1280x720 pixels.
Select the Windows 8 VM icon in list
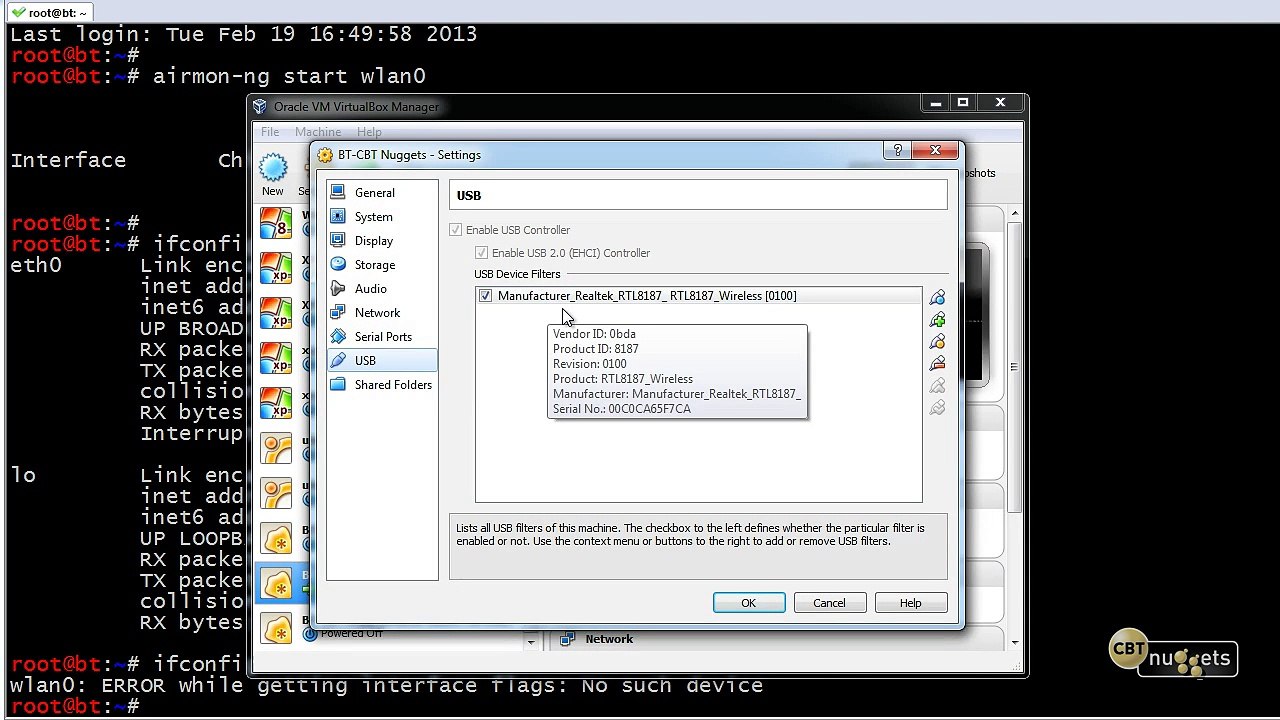(276, 222)
